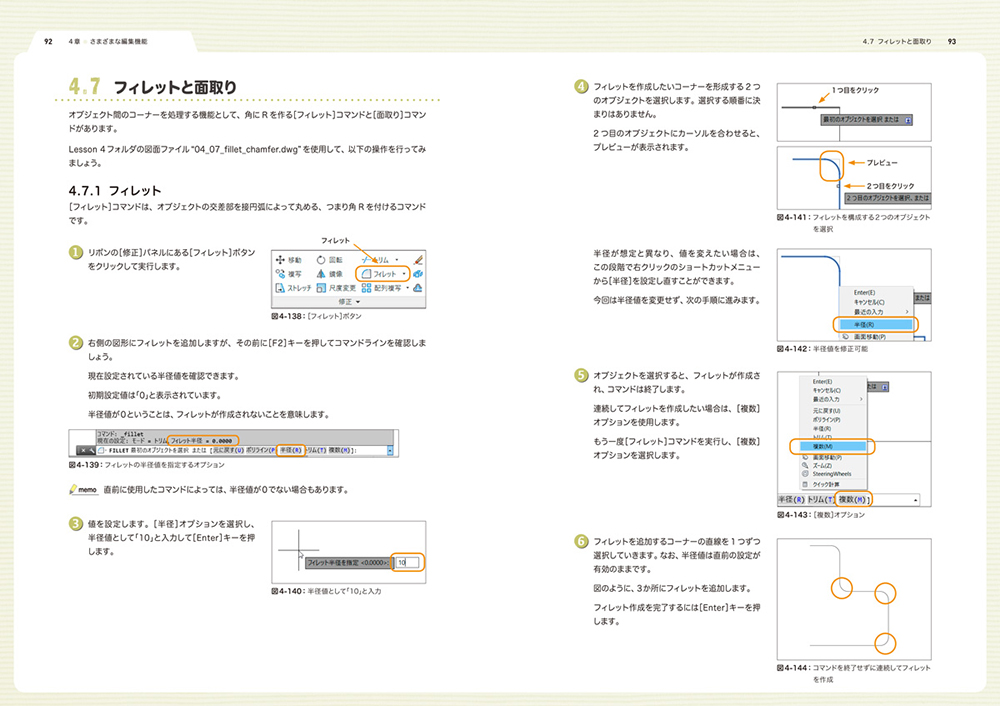Image resolution: width=1000 pixels, height=706 pixels.
Task: Select the トリム (Trim) tool in ribbon
Action: pos(375,260)
